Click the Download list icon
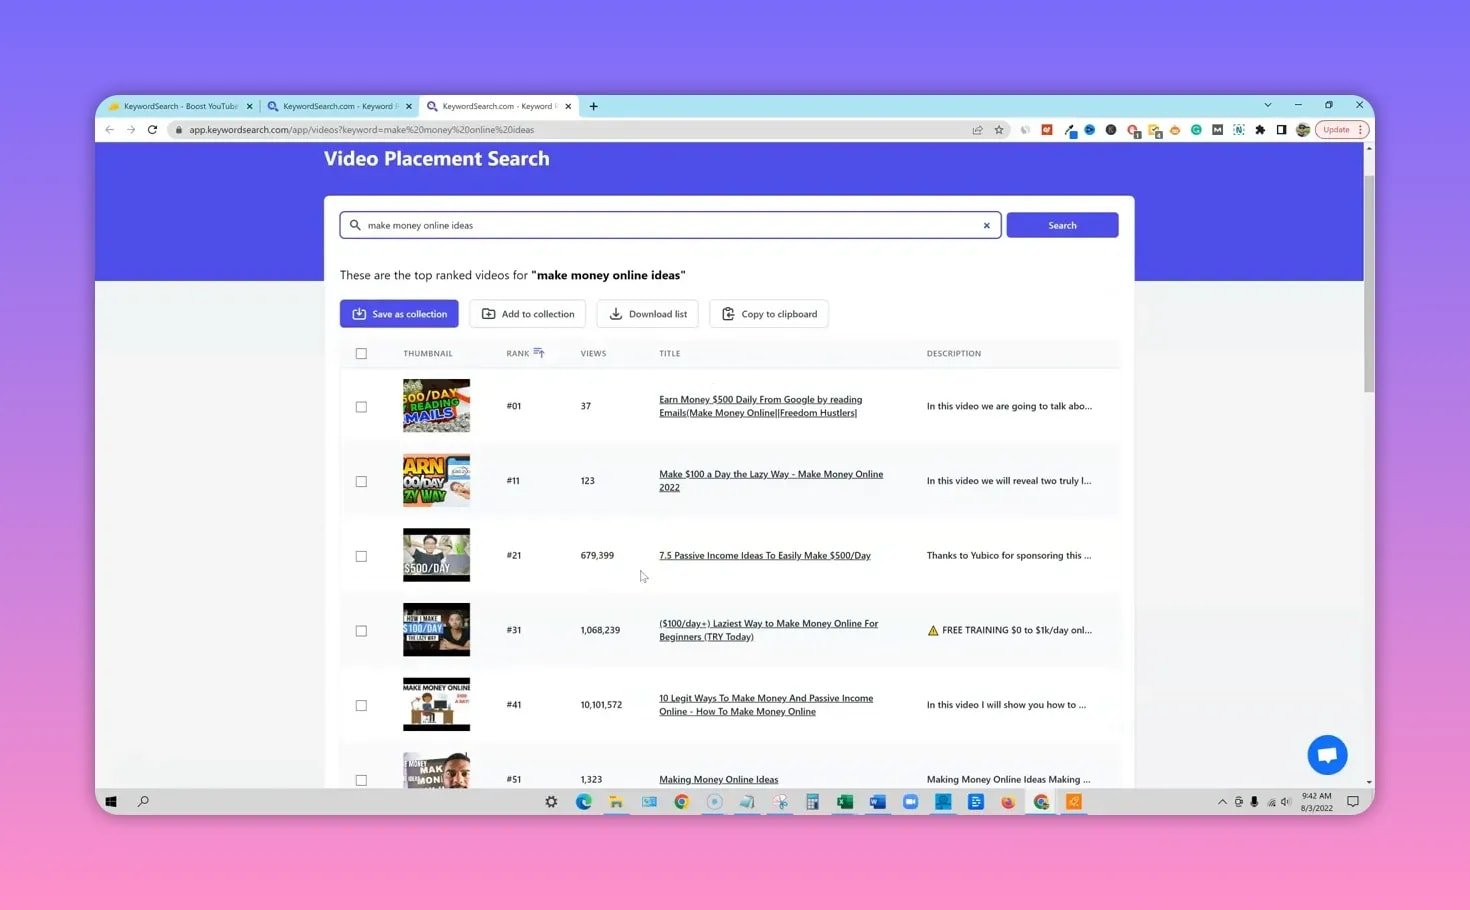 pyautogui.click(x=616, y=313)
